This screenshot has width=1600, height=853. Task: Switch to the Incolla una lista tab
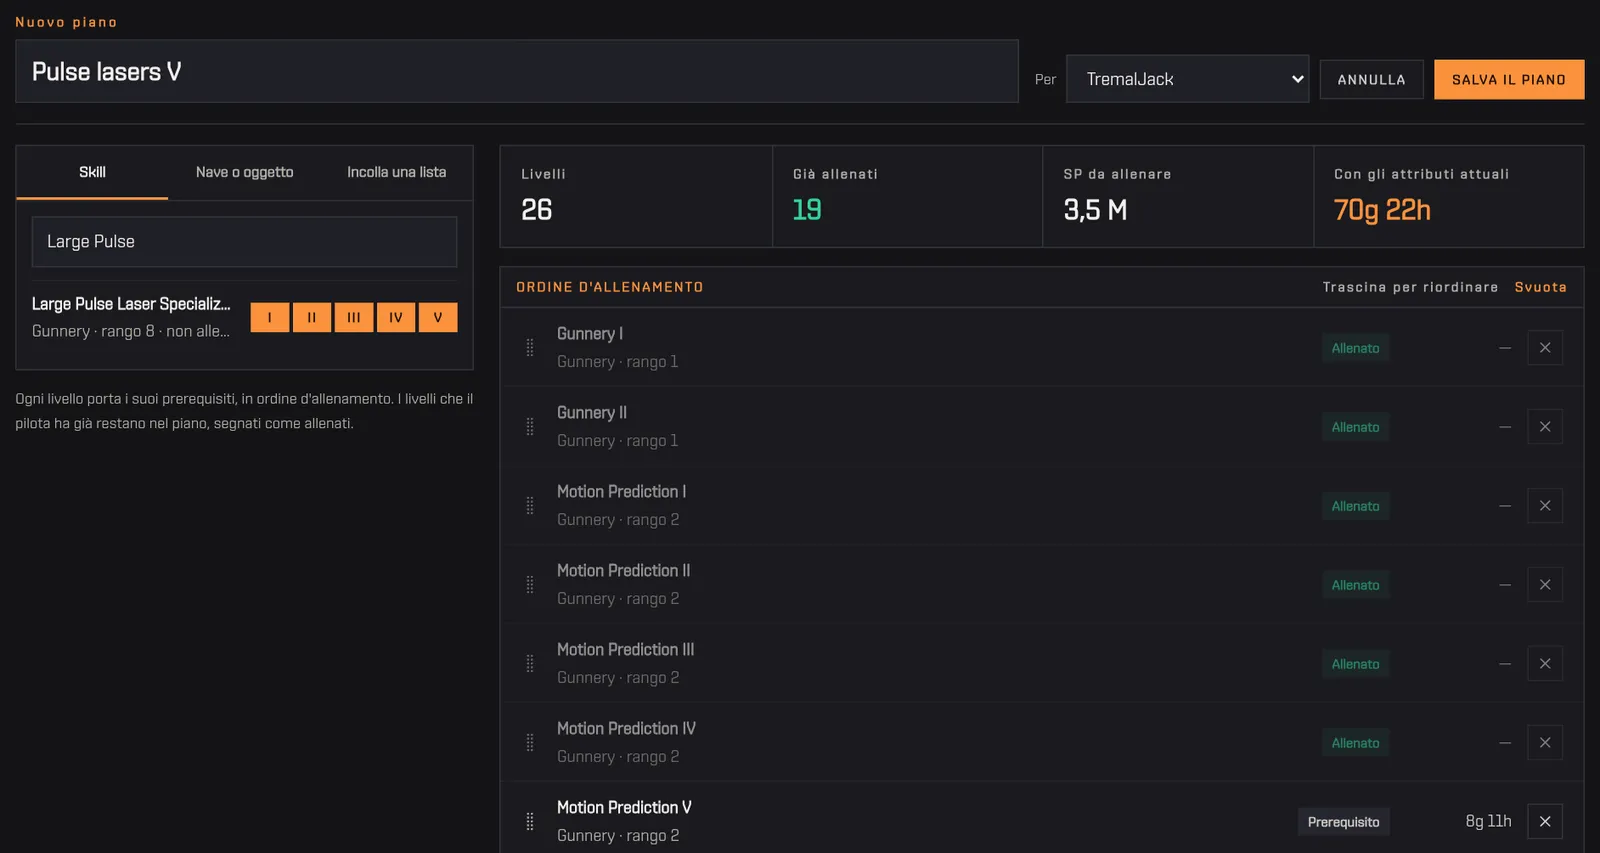[x=397, y=172]
